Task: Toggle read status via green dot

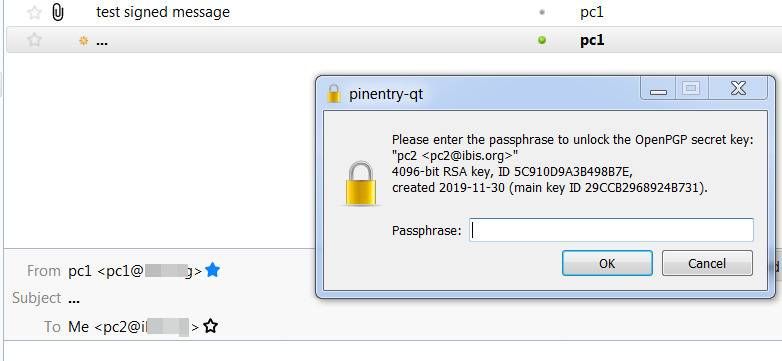Action: pyautogui.click(x=542, y=40)
